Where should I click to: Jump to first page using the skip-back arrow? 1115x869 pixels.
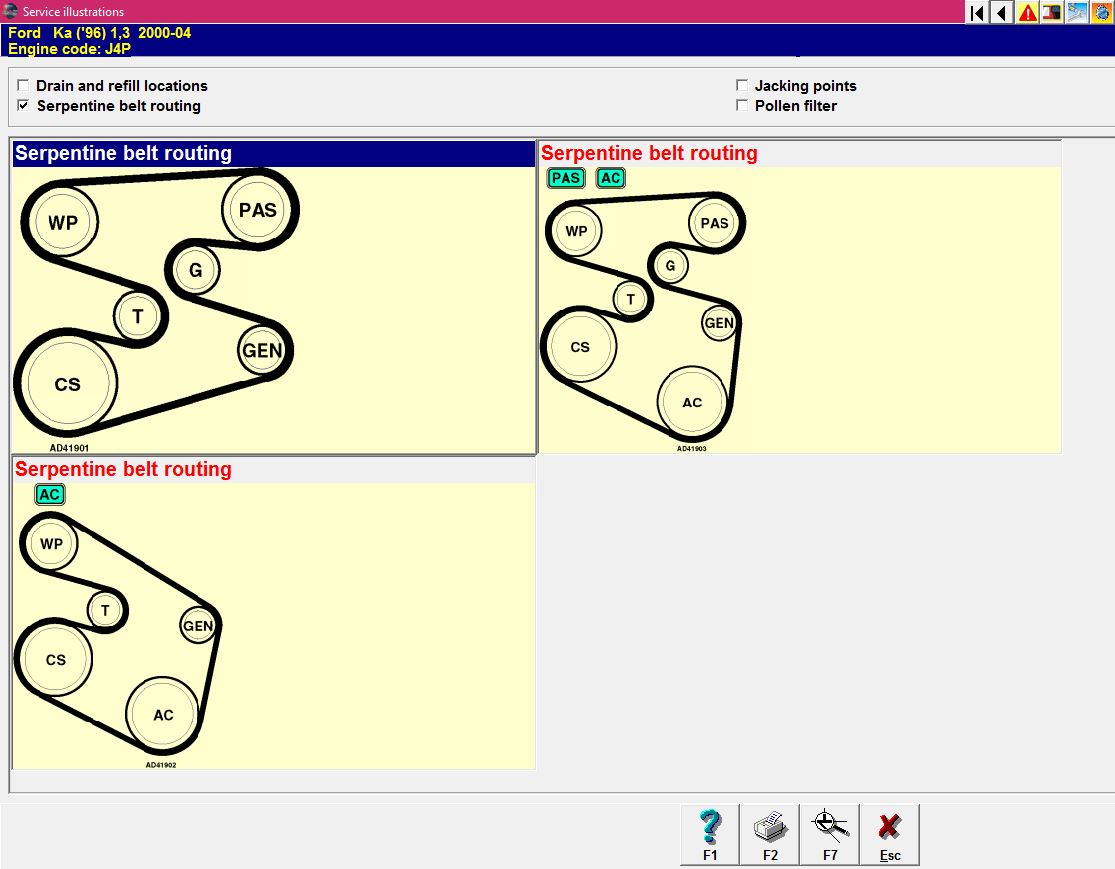click(976, 12)
